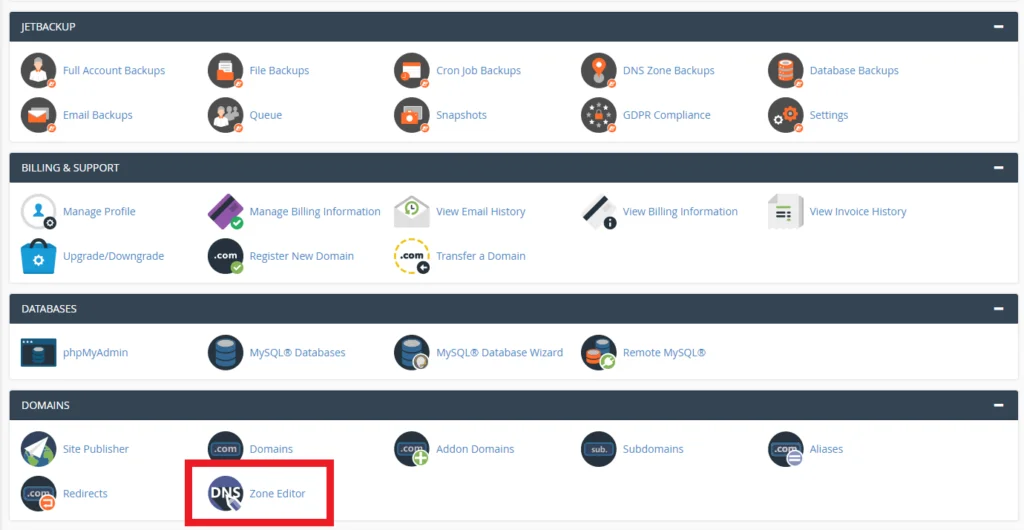The width and height of the screenshot is (1024, 530).
Task: Open the Register New Domain icon
Action: tap(225, 256)
